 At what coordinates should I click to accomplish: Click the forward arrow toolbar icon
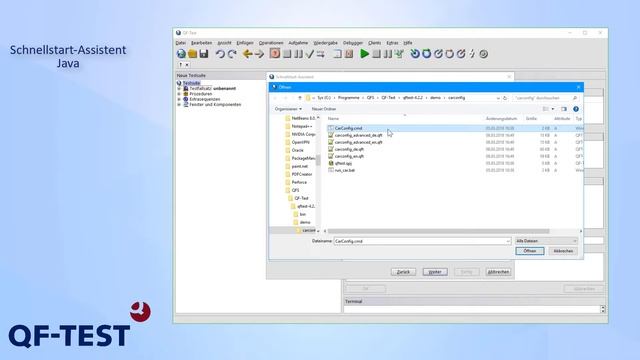click(x=259, y=53)
